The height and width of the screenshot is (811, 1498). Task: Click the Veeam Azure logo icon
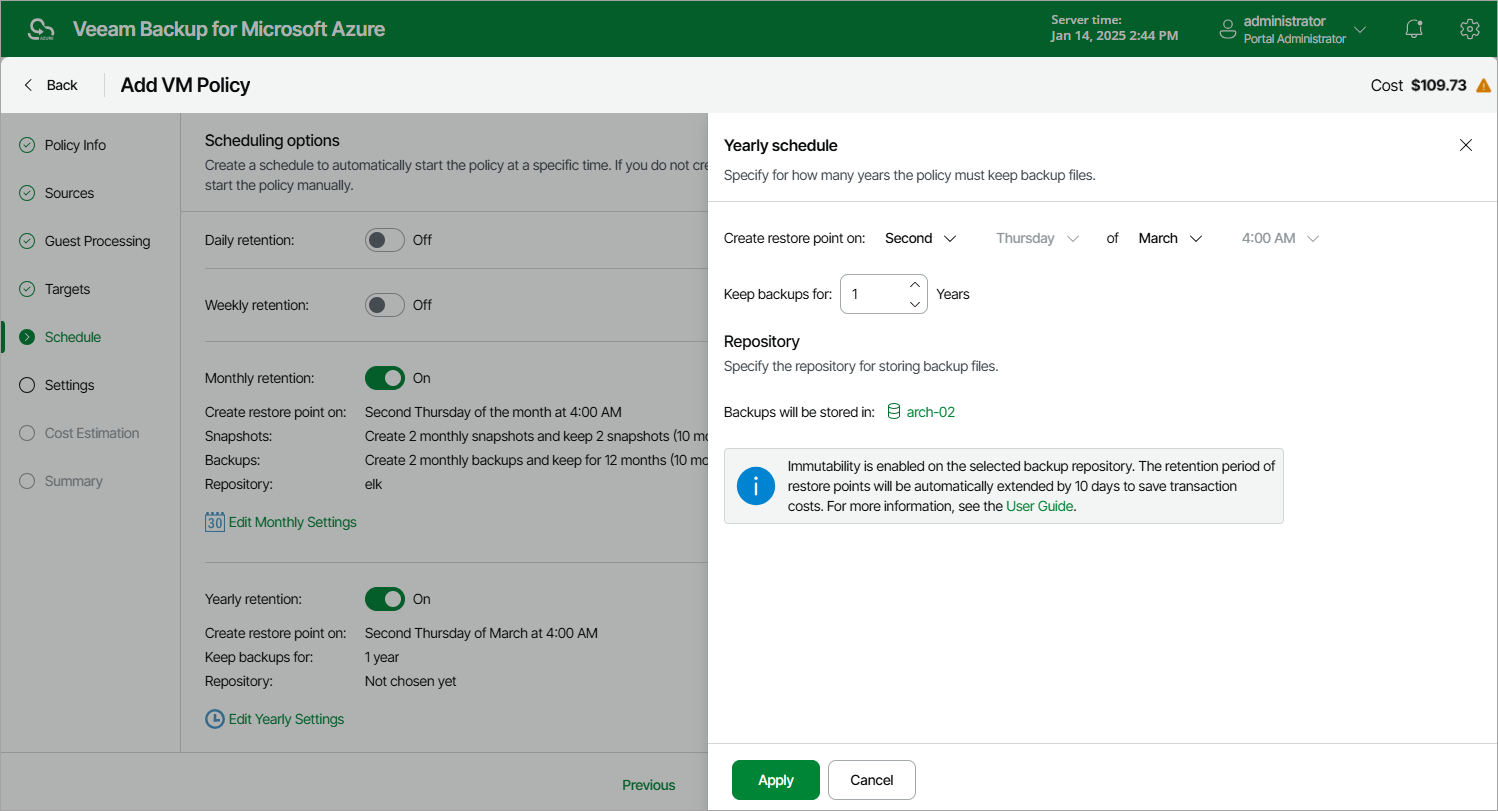click(40, 29)
